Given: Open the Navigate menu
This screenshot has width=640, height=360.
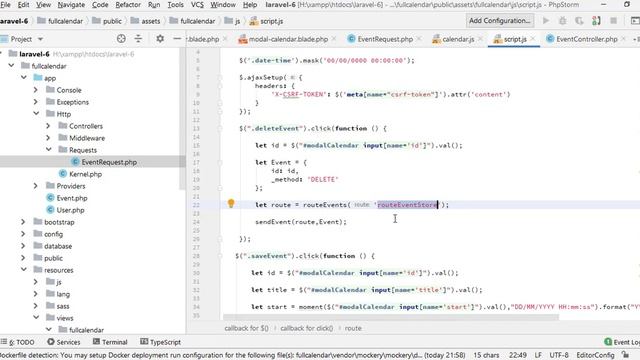Looking at the screenshot, I should tap(71, 5).
